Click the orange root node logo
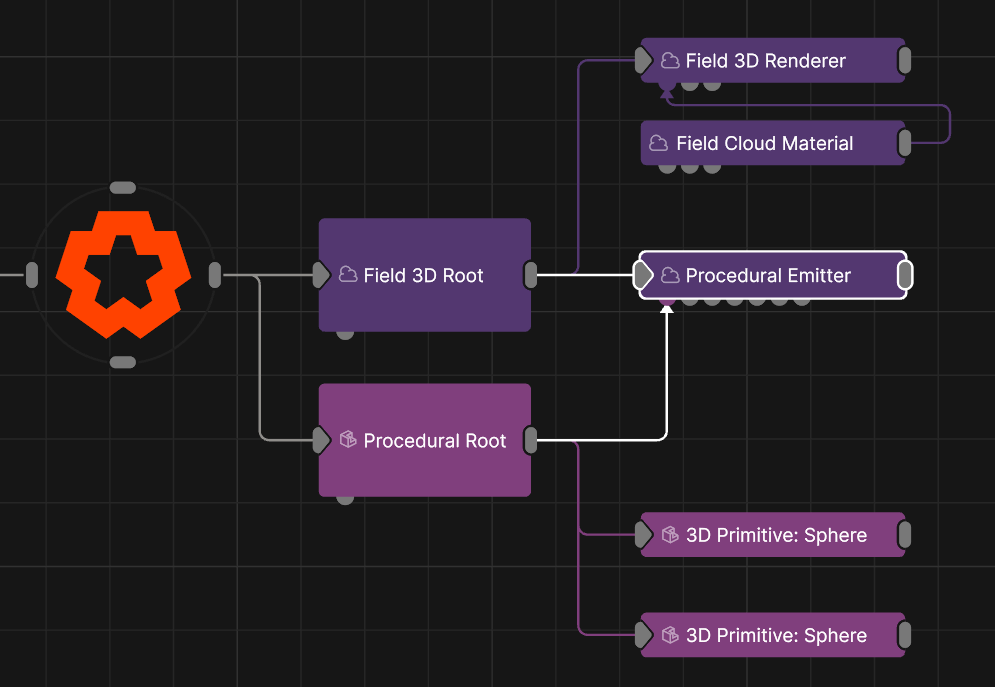Image resolution: width=995 pixels, height=687 pixels. (122, 274)
